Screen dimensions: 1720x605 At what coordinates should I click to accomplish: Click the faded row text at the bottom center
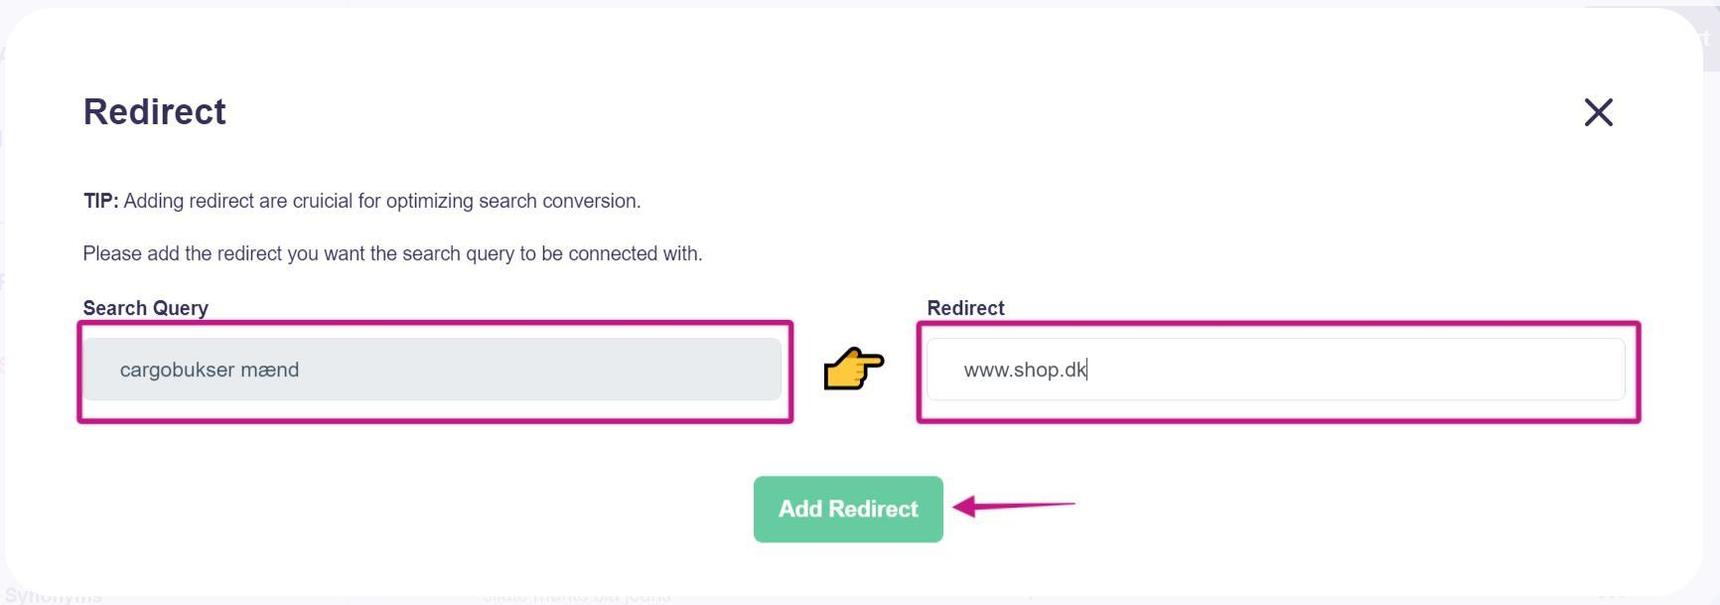(x=576, y=598)
